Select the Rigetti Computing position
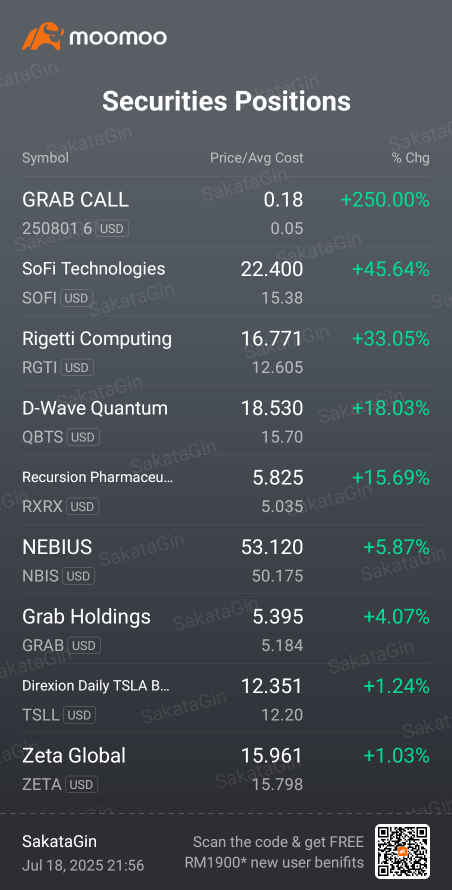 [x=226, y=351]
